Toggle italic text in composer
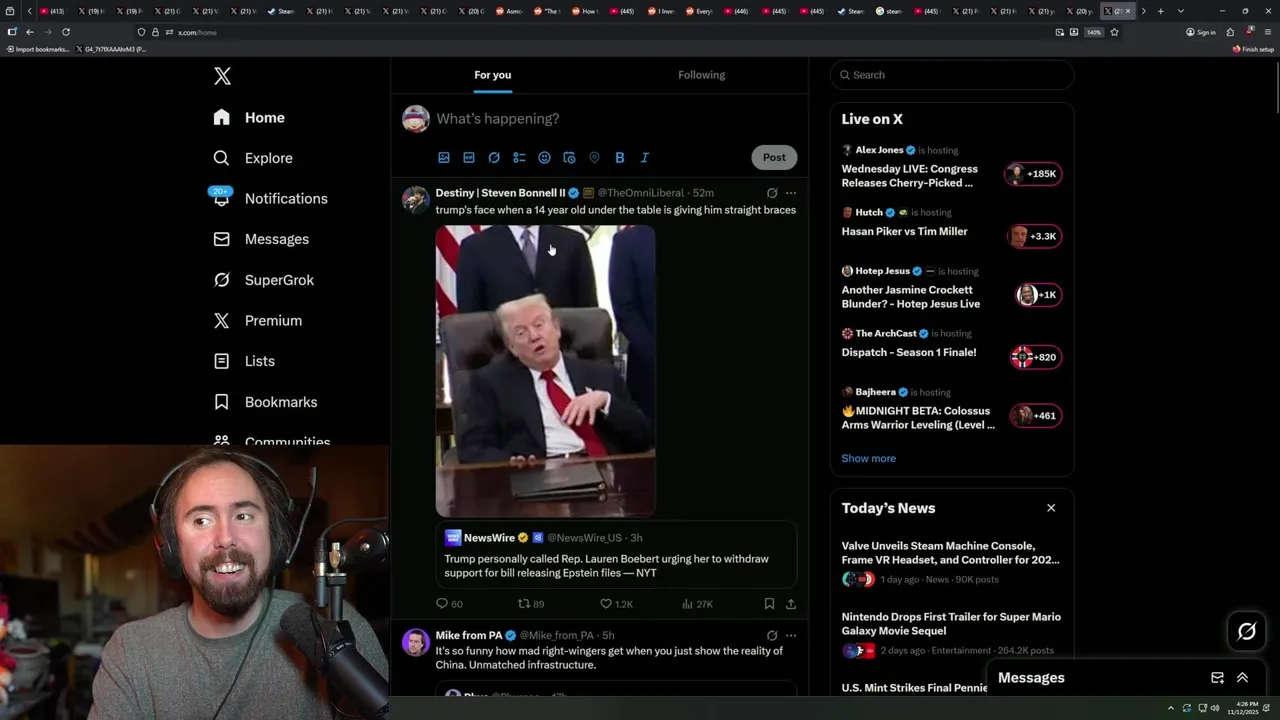 (x=644, y=157)
